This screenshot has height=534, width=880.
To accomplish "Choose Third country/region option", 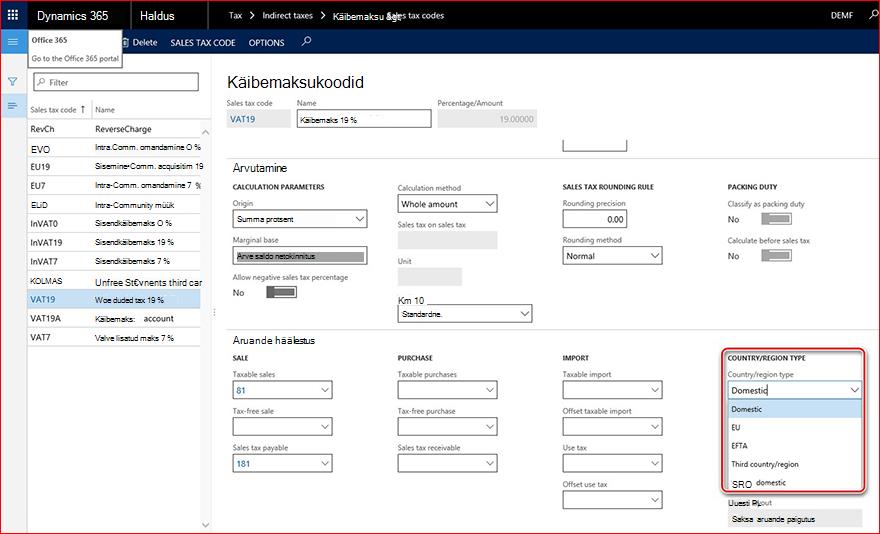I will point(794,464).
